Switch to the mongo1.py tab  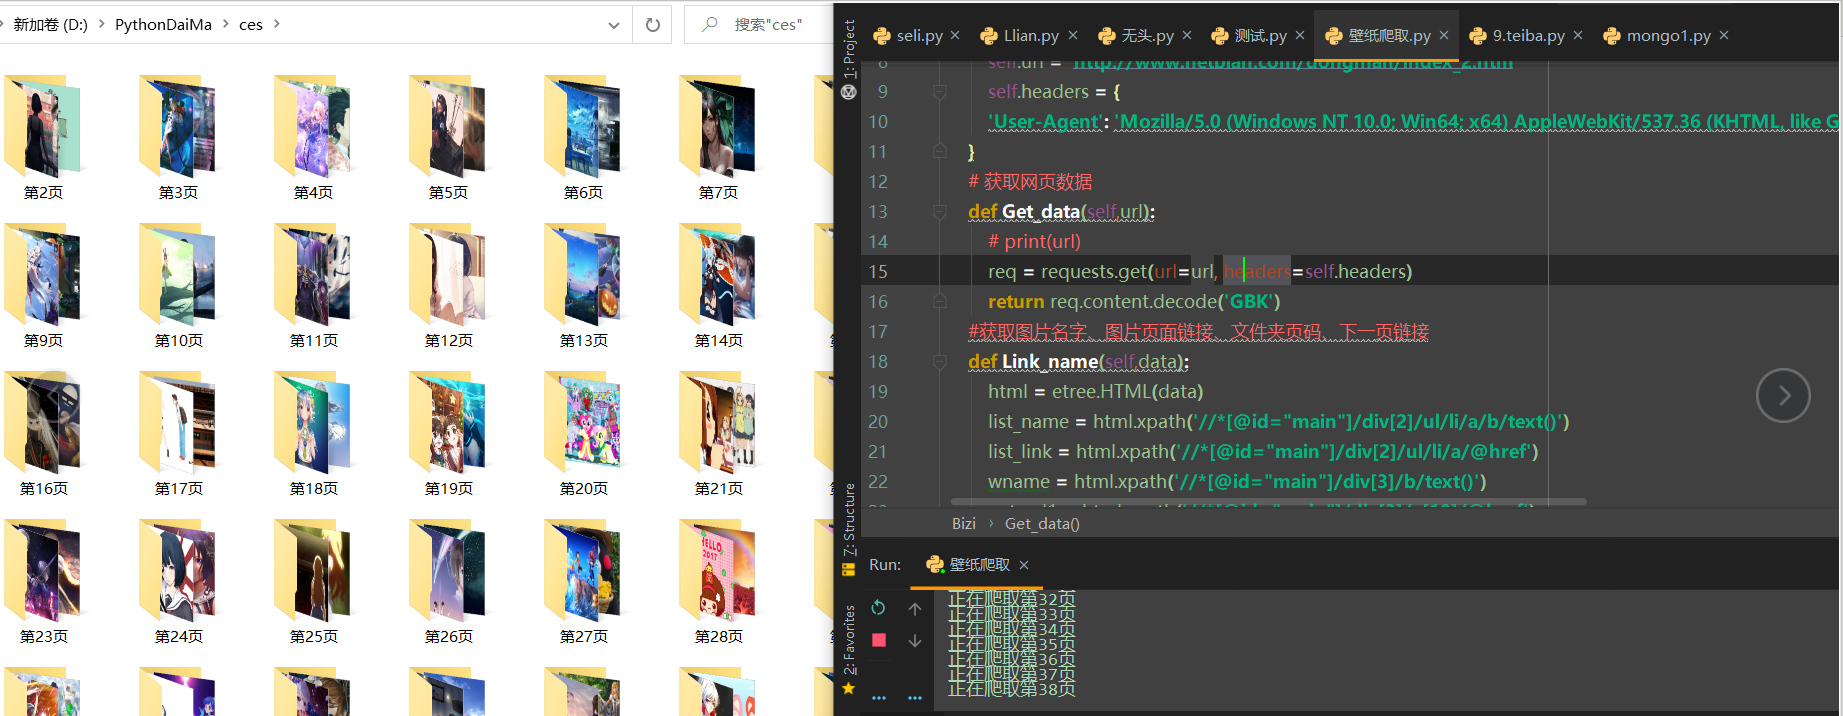pos(1667,36)
